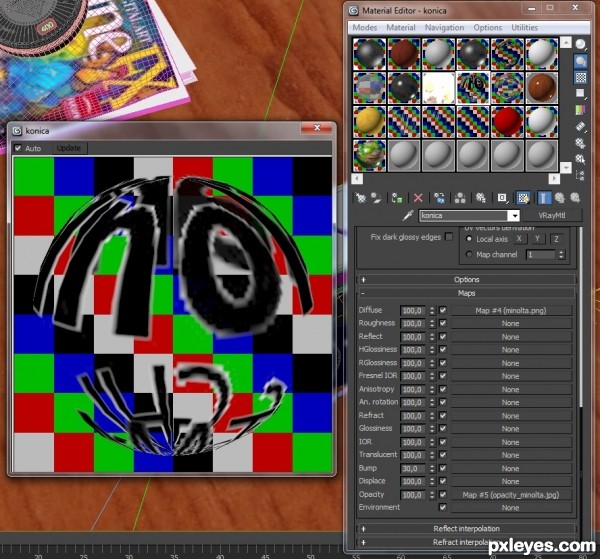Open the Material ID Channel flyout icon
This screenshot has width=600, height=559.
coord(502,198)
